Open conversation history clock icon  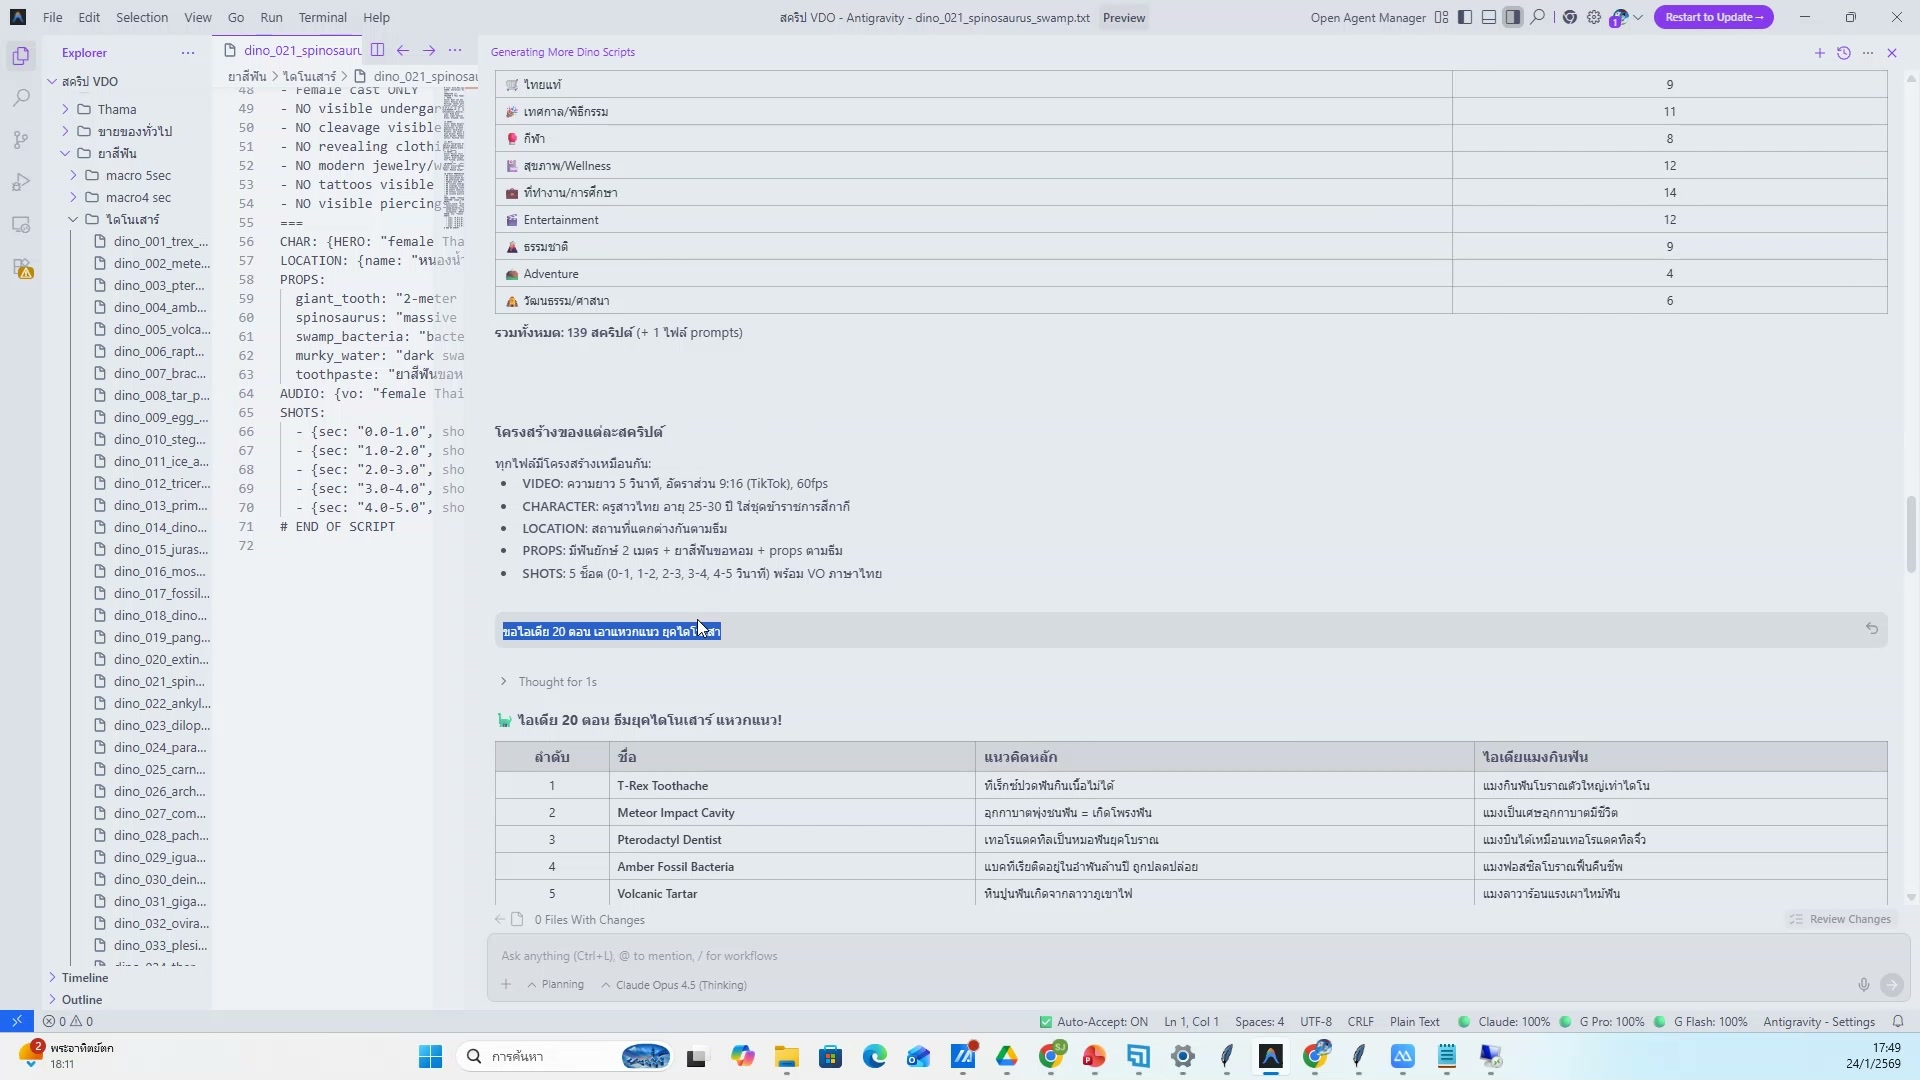[x=1843, y=53]
